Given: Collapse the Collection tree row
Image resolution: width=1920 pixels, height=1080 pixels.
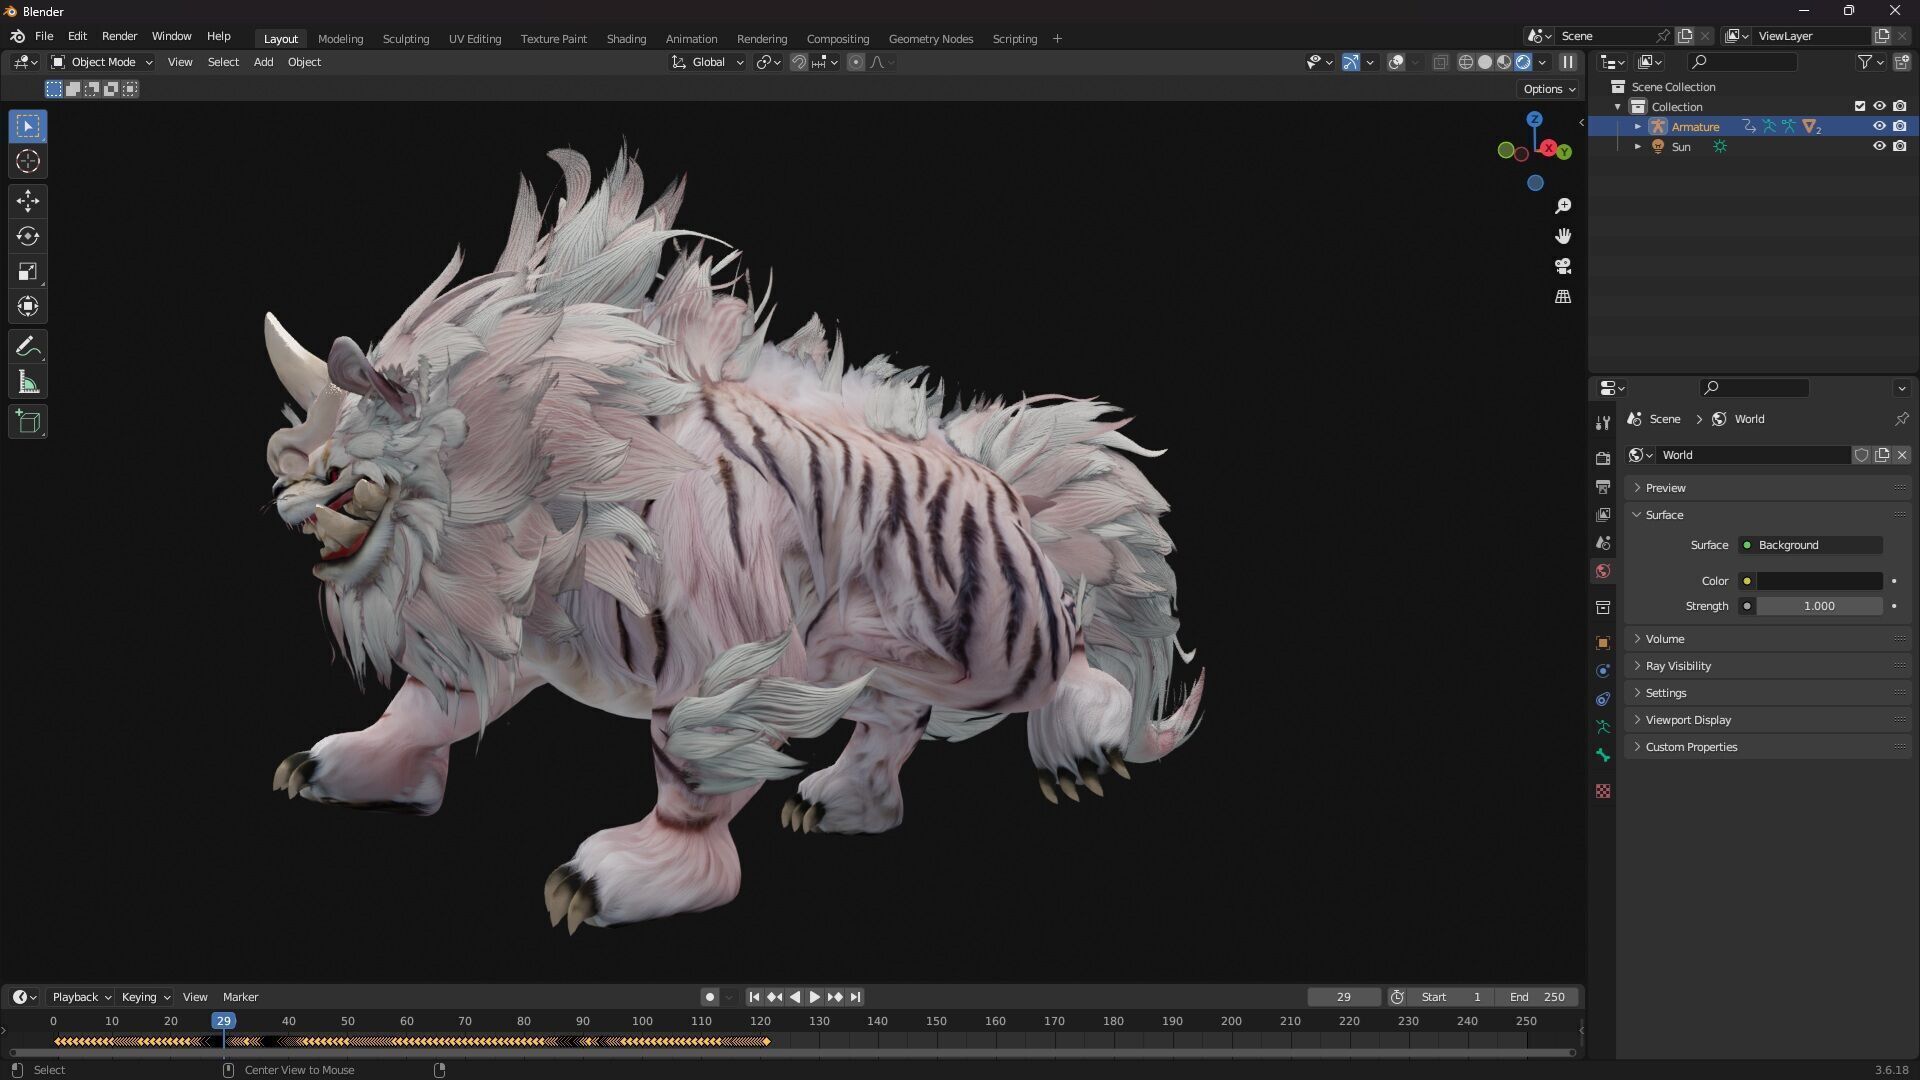Looking at the screenshot, I should [1618, 107].
